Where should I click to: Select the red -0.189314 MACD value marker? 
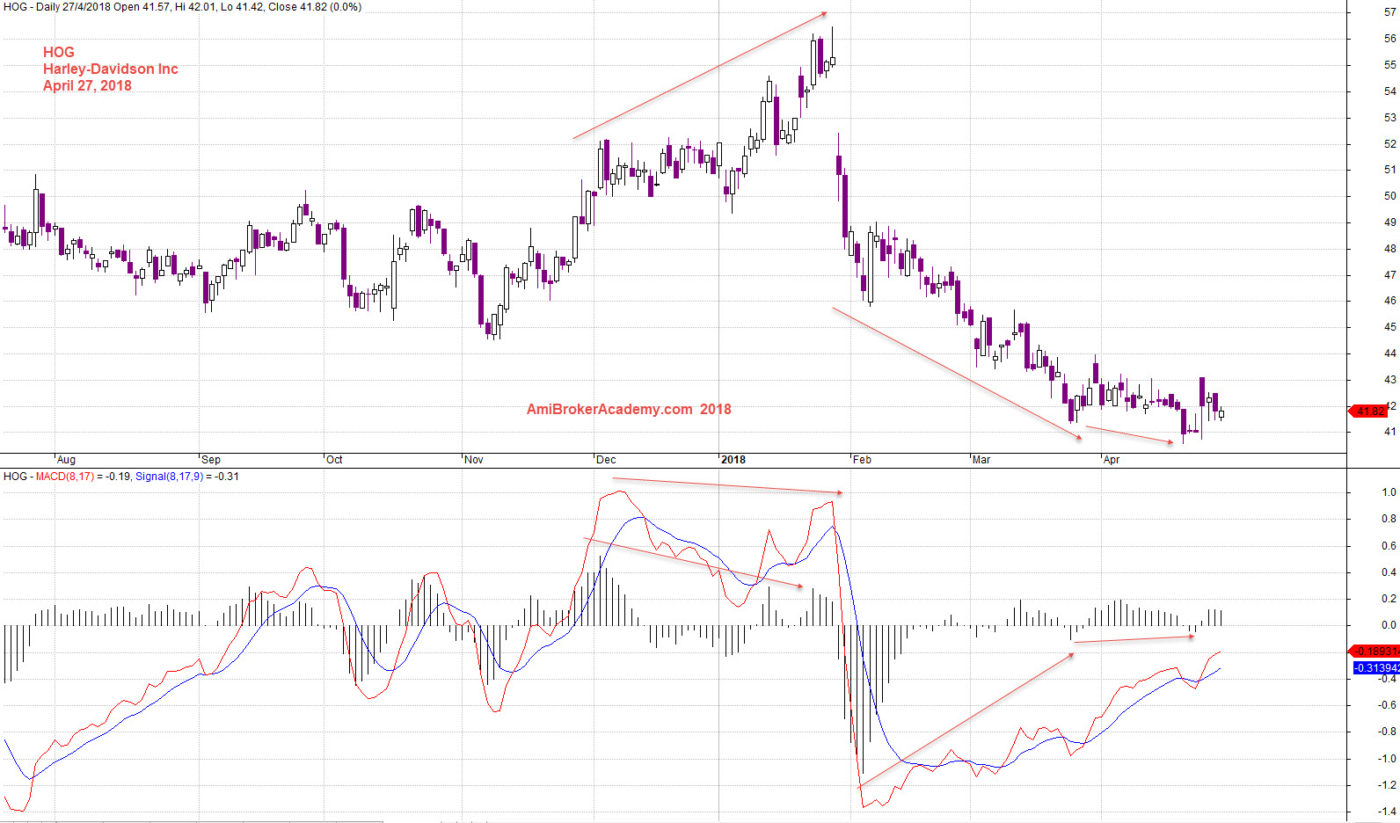1374,650
